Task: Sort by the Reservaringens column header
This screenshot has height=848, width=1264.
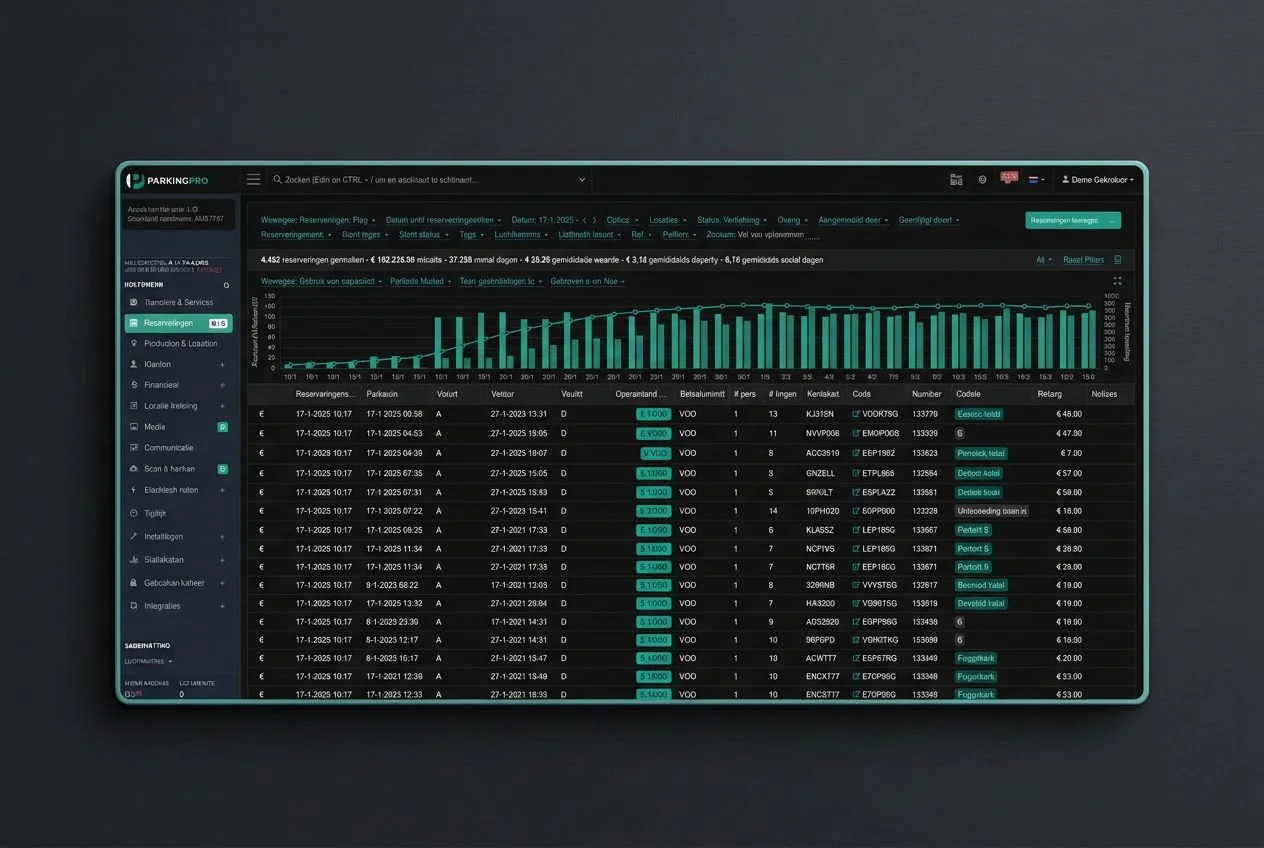Action: point(325,394)
